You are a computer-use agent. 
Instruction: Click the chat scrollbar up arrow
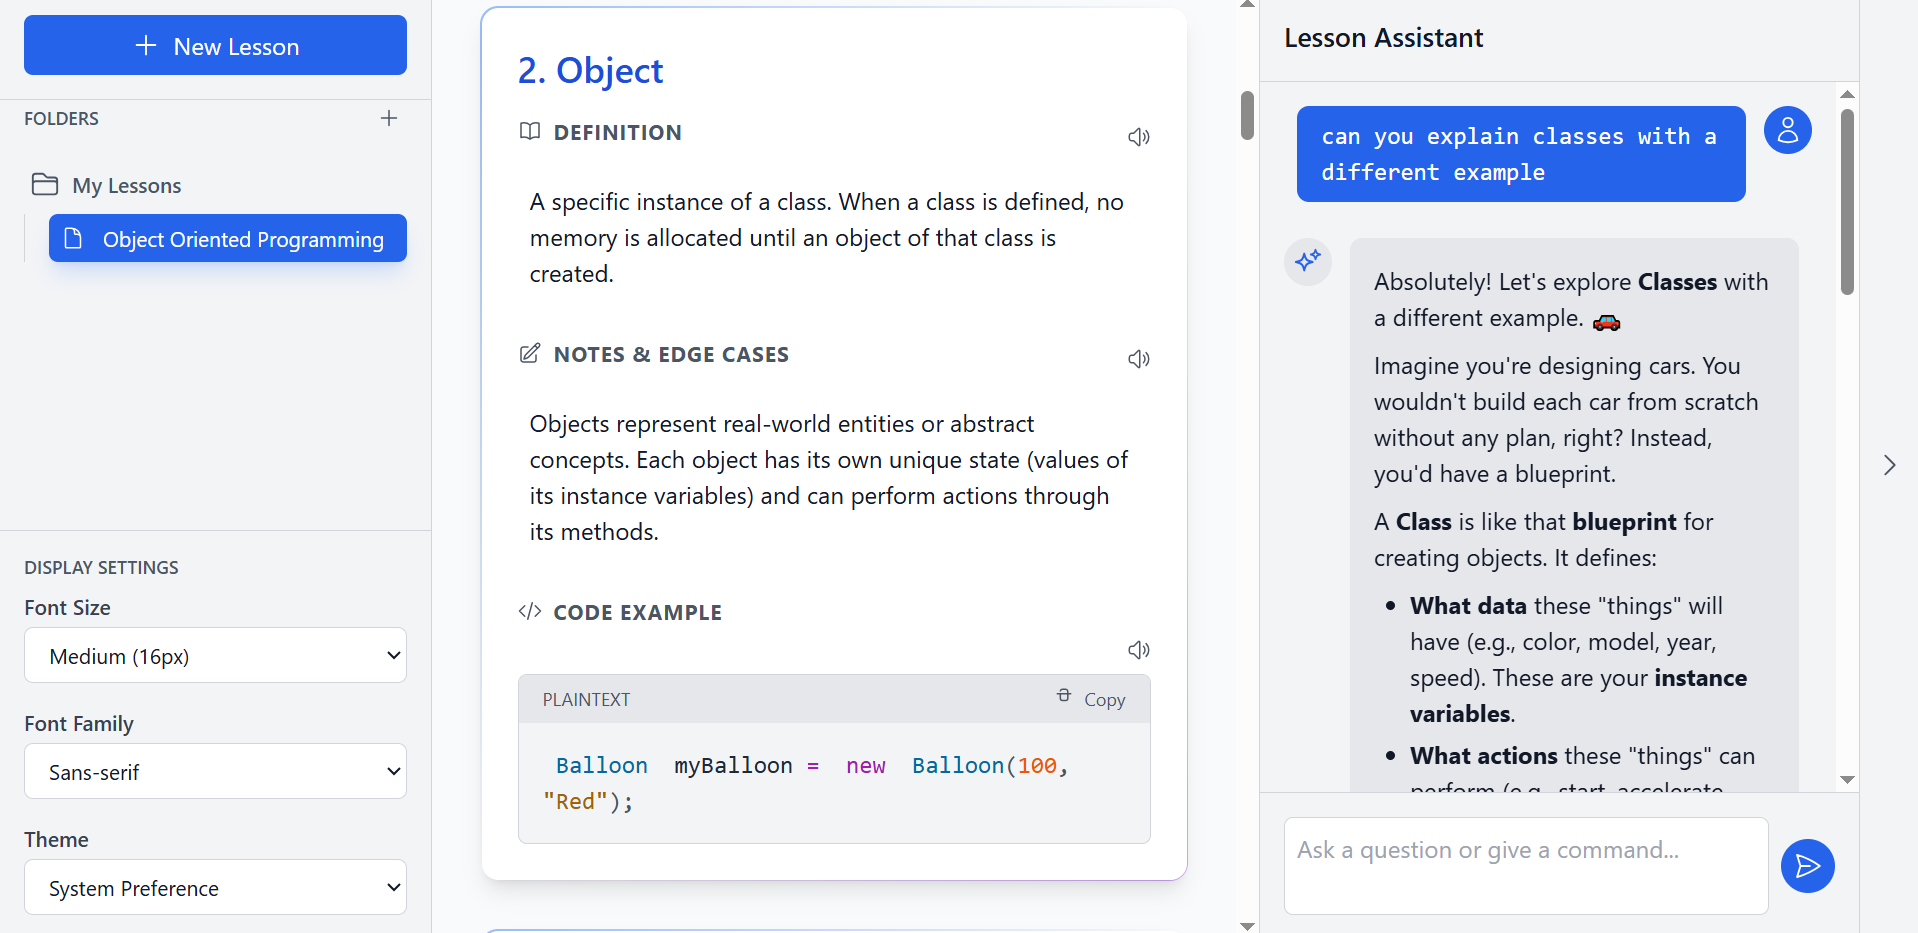[1847, 94]
